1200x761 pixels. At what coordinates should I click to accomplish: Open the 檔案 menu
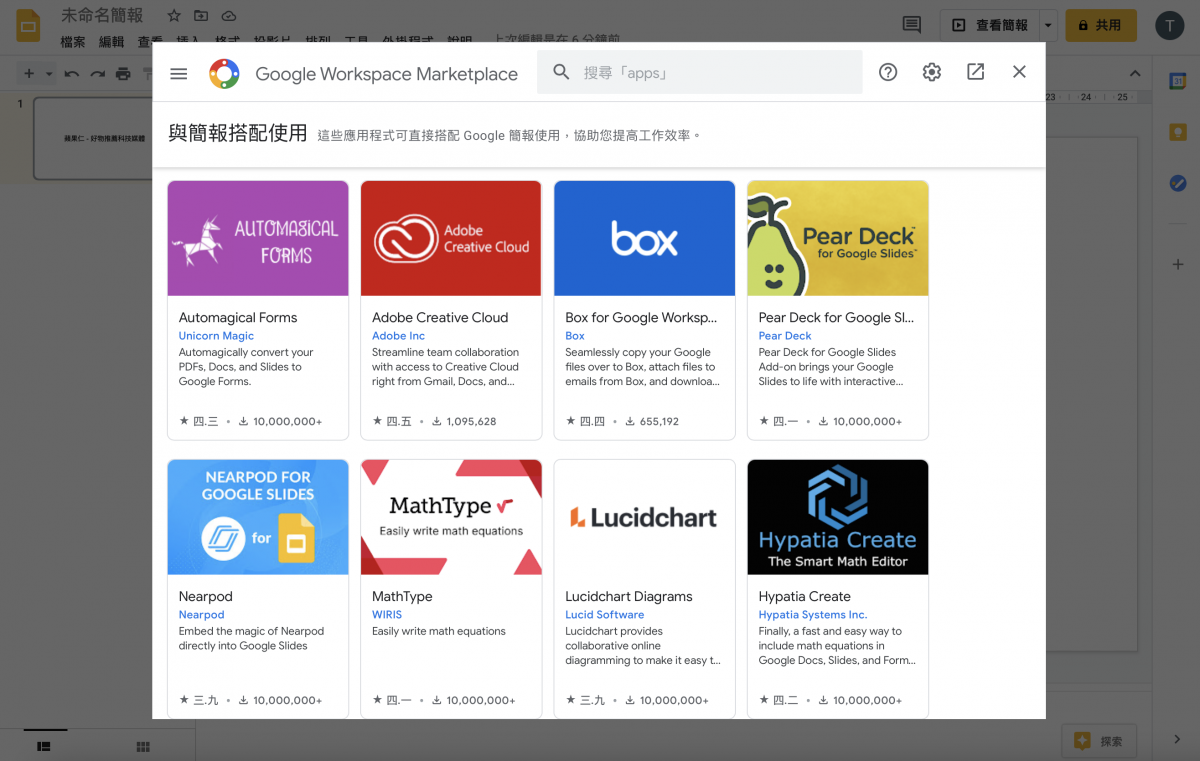tap(72, 42)
